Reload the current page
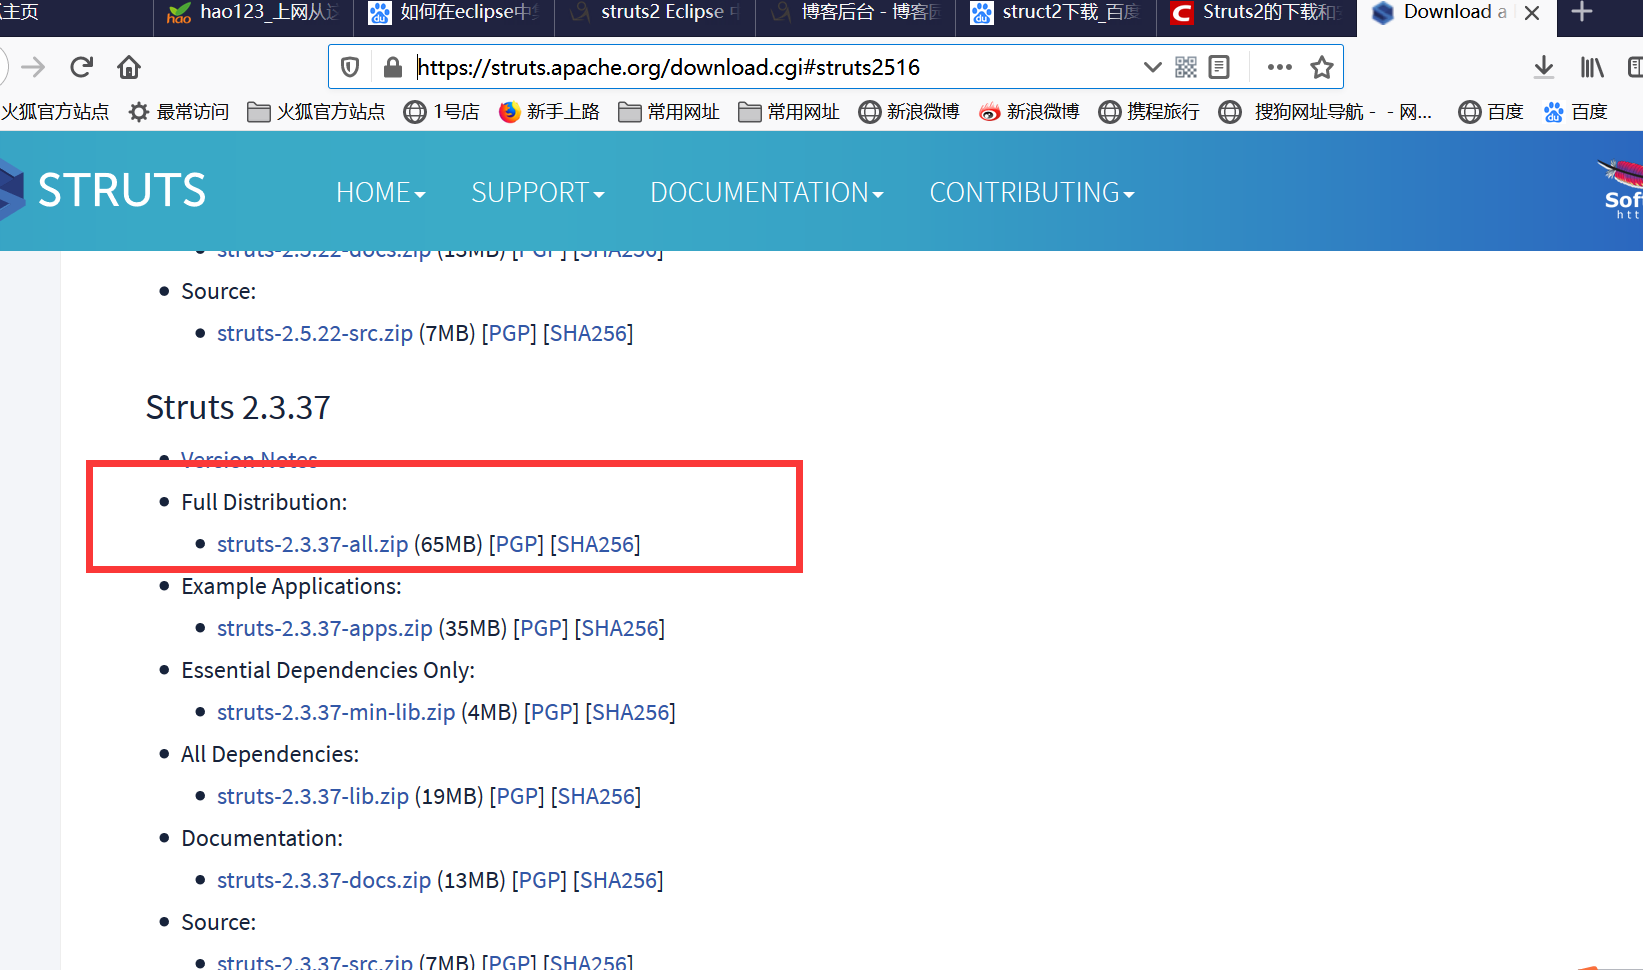 coord(81,67)
